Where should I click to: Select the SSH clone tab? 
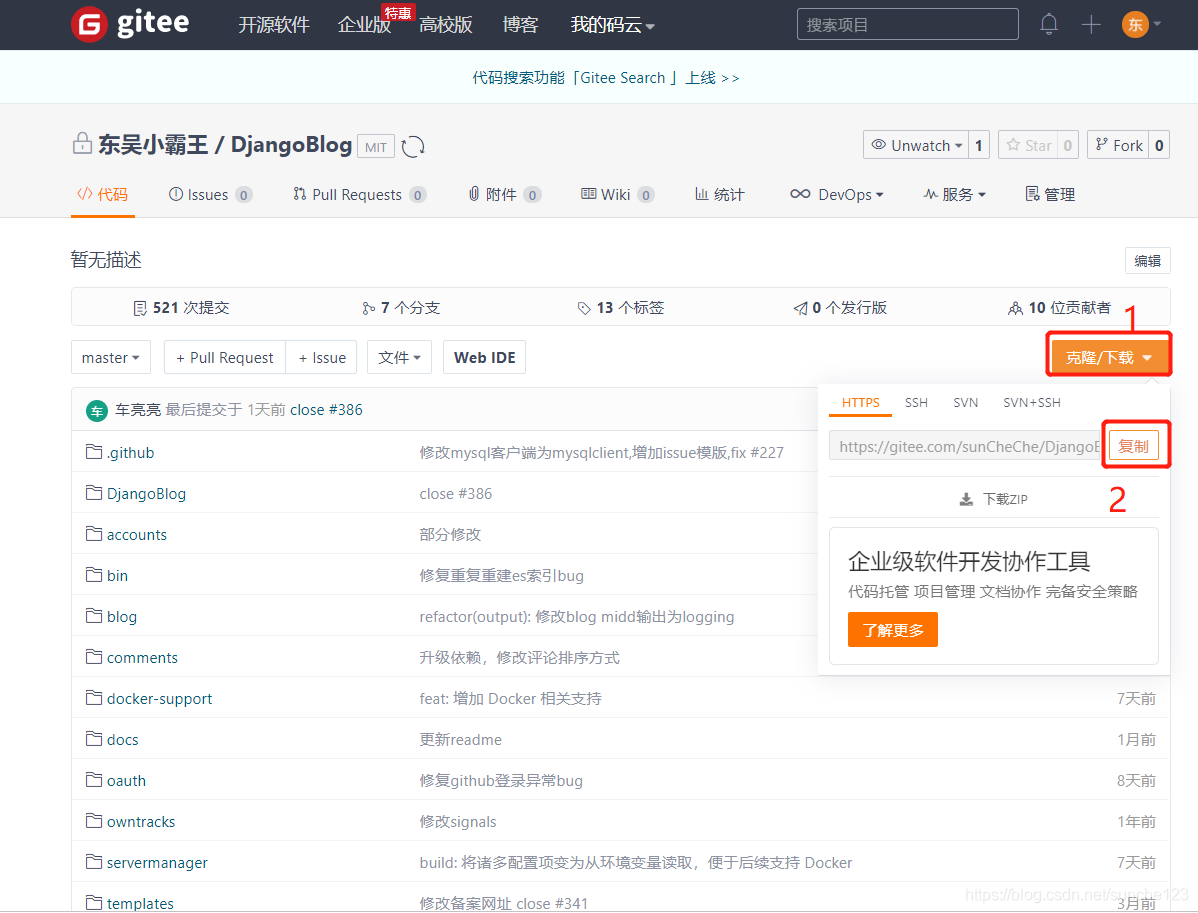pos(916,403)
